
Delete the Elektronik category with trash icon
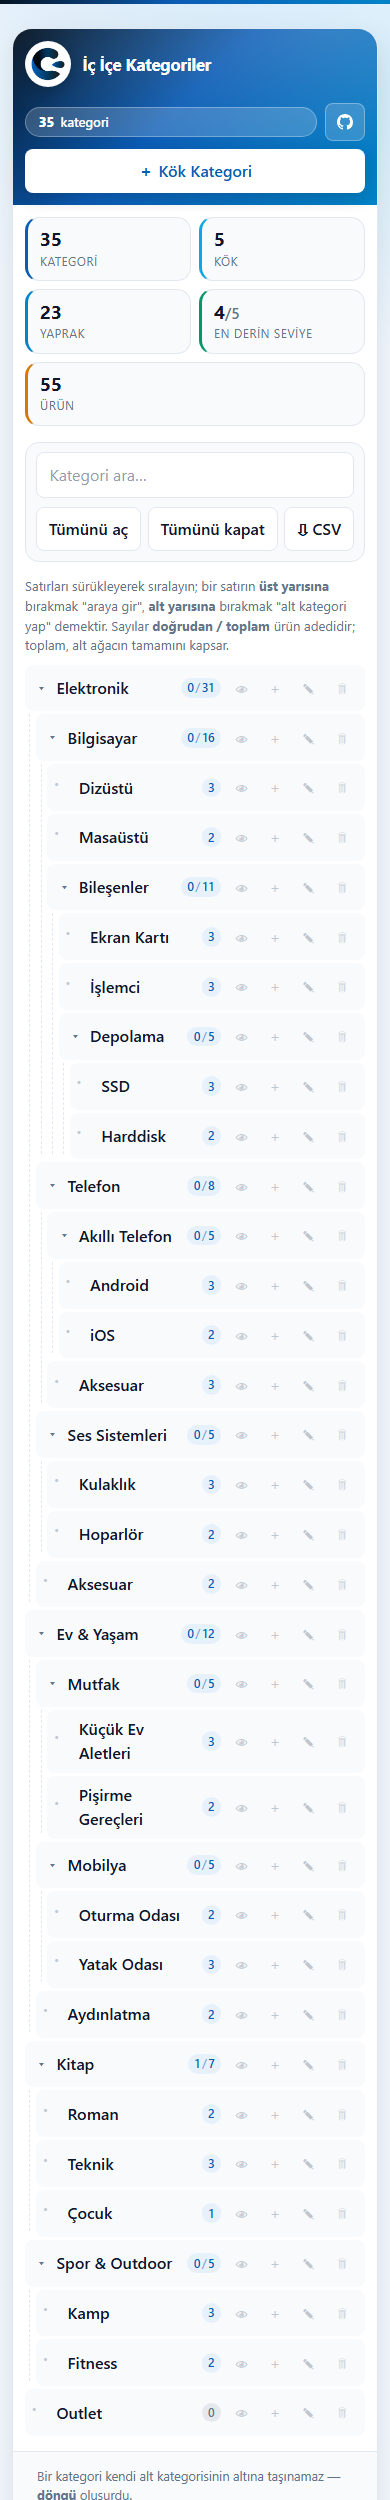(x=342, y=689)
